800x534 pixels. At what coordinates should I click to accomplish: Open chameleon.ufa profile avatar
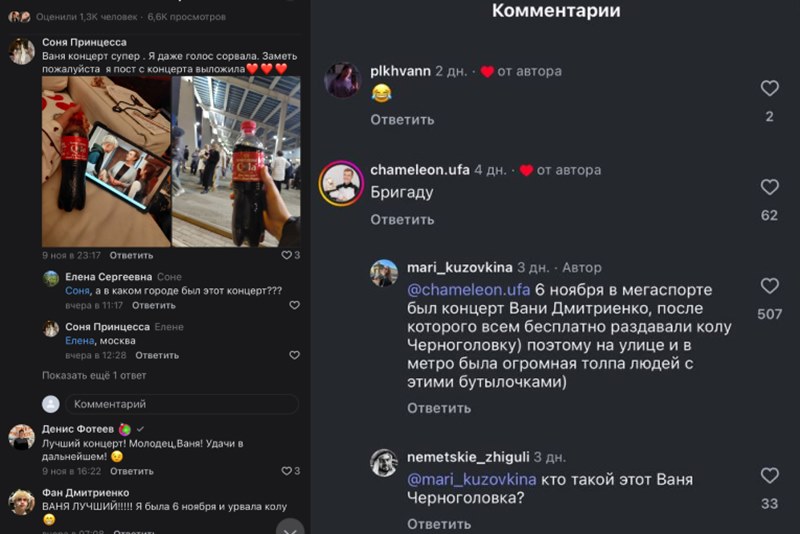[341, 184]
